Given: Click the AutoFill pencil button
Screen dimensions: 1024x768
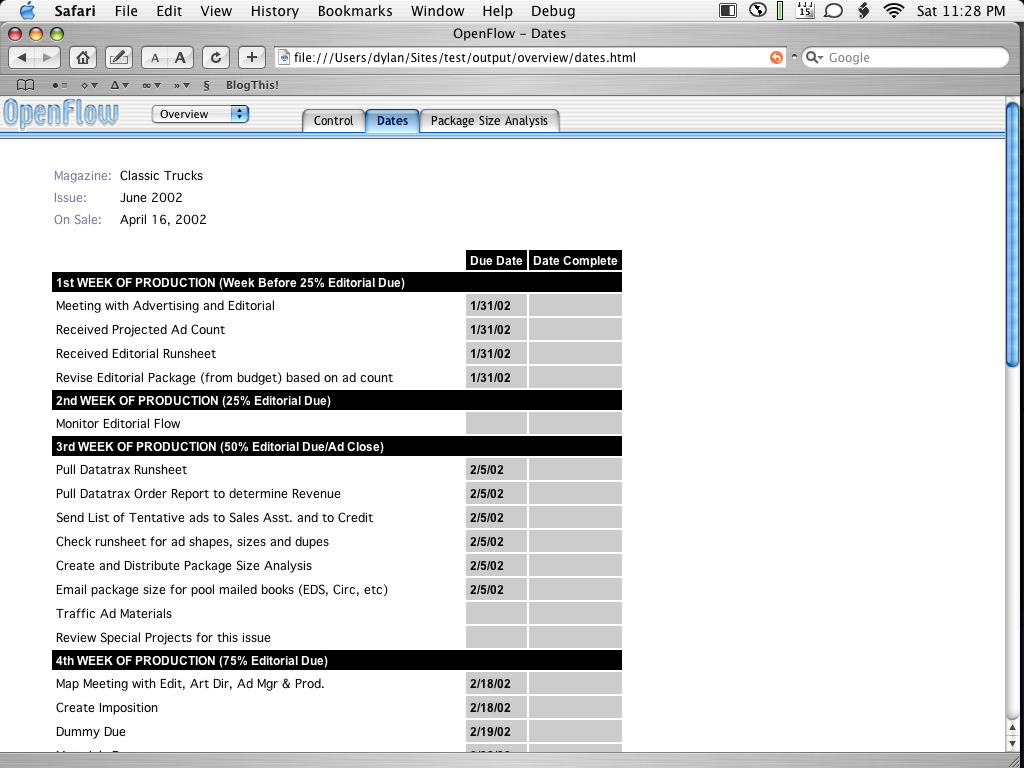Looking at the screenshot, I should [118, 57].
